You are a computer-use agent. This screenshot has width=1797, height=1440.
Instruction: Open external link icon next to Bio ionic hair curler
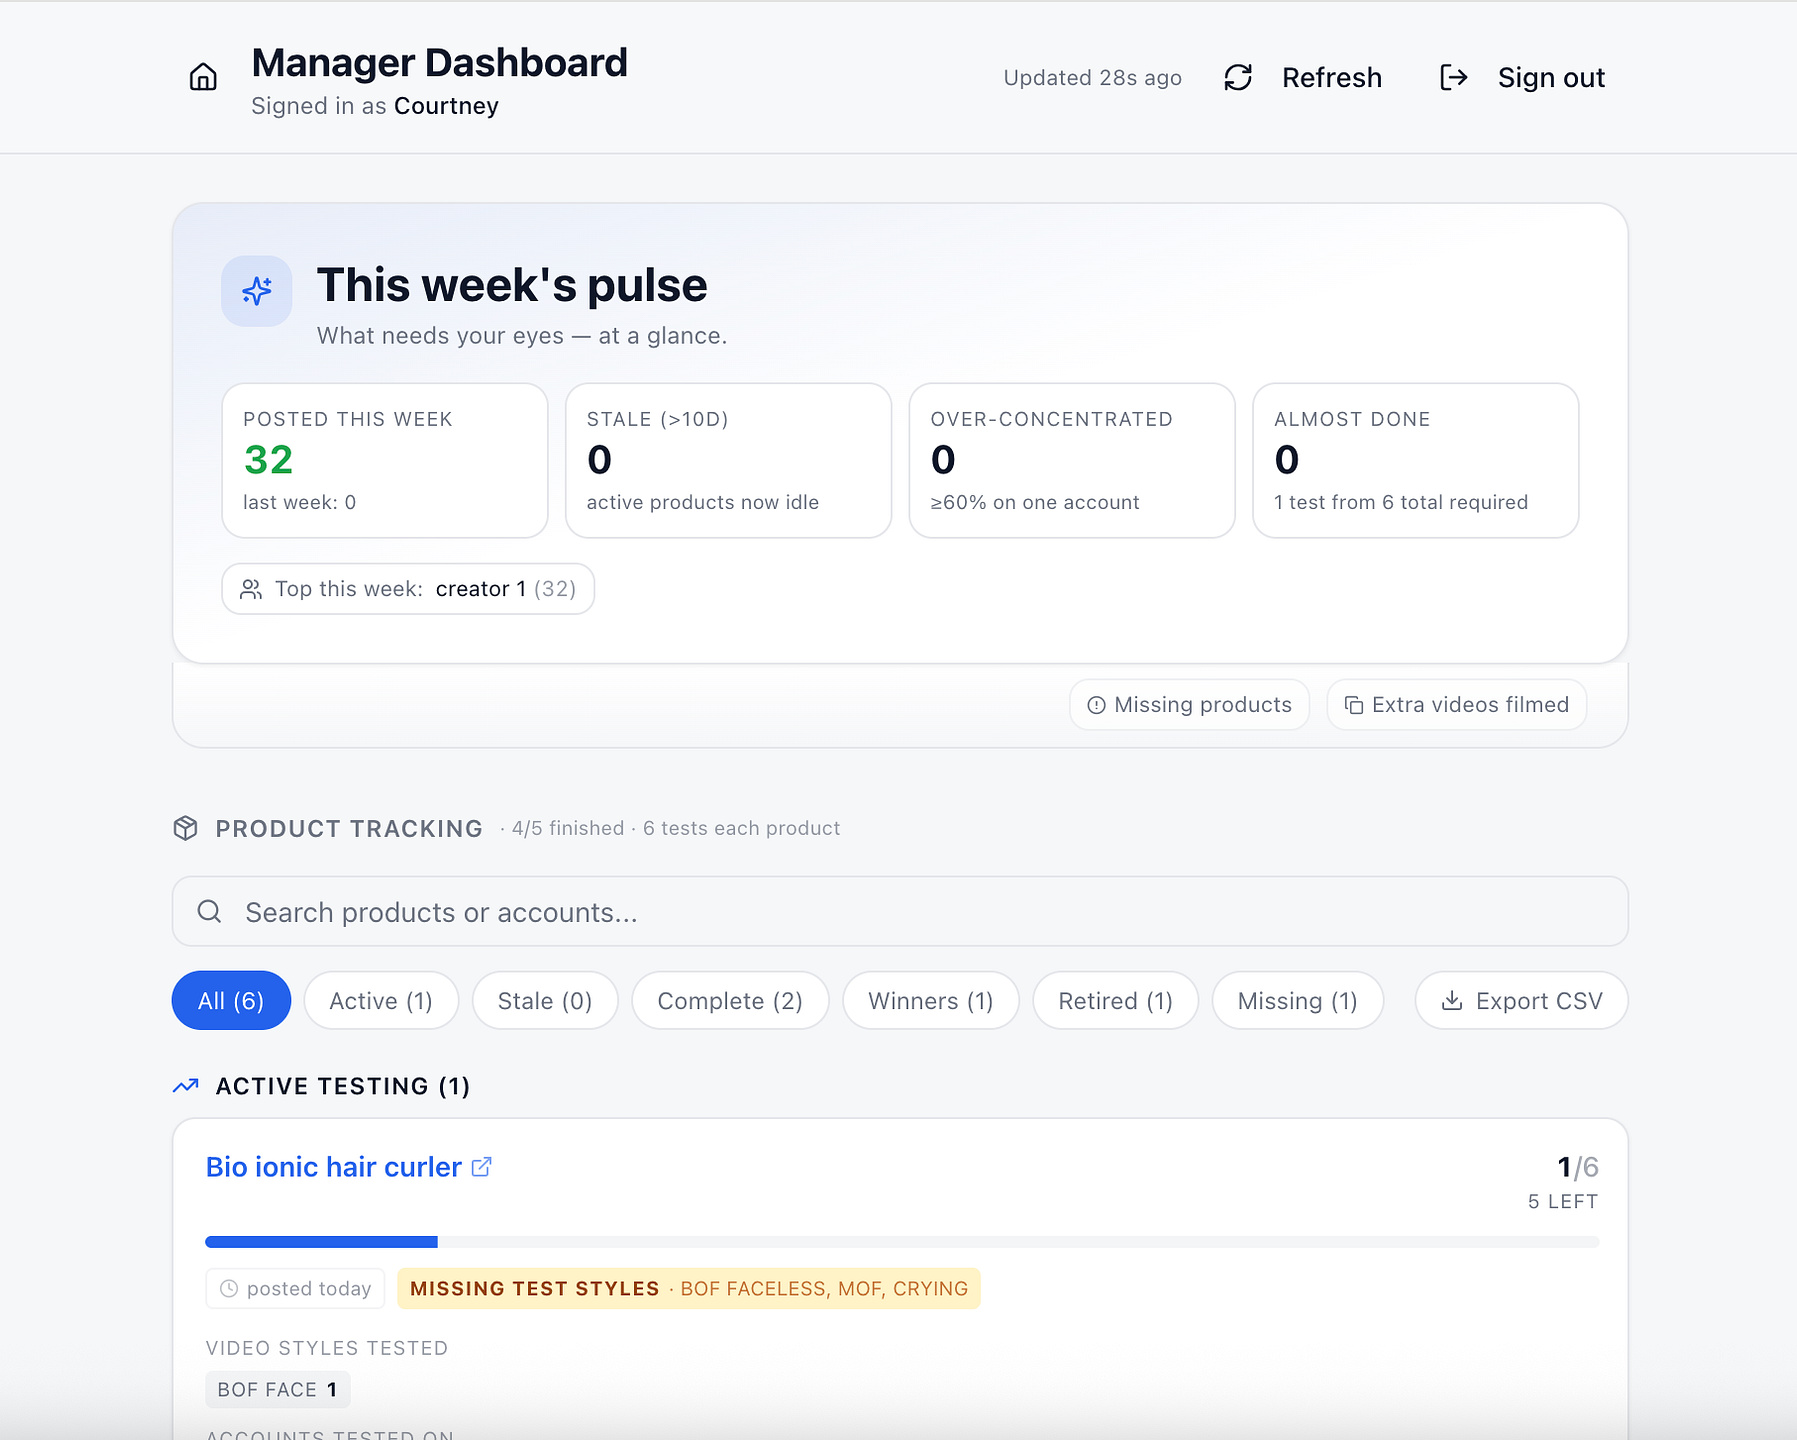(x=482, y=1167)
